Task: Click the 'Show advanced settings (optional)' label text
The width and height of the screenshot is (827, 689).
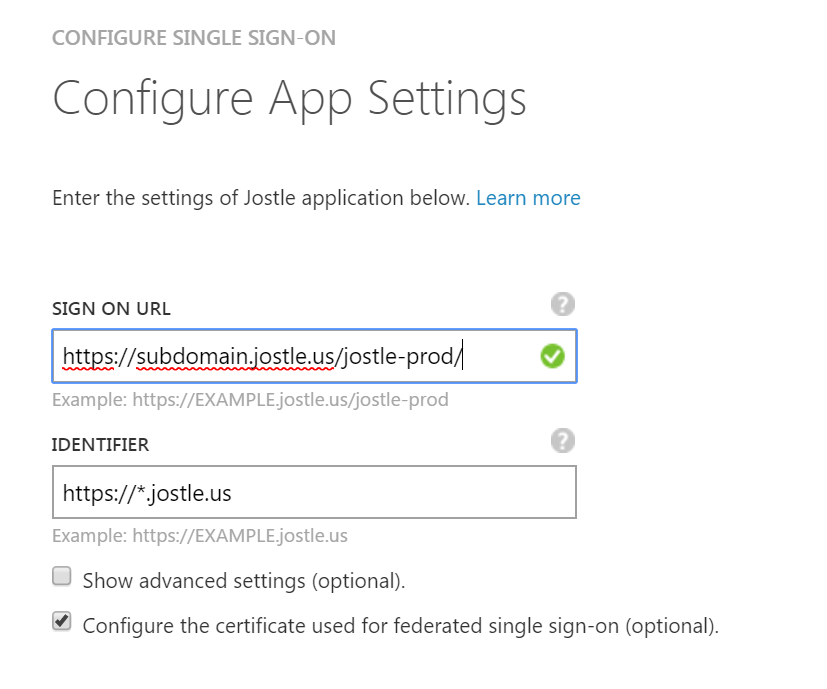Action: [x=244, y=581]
